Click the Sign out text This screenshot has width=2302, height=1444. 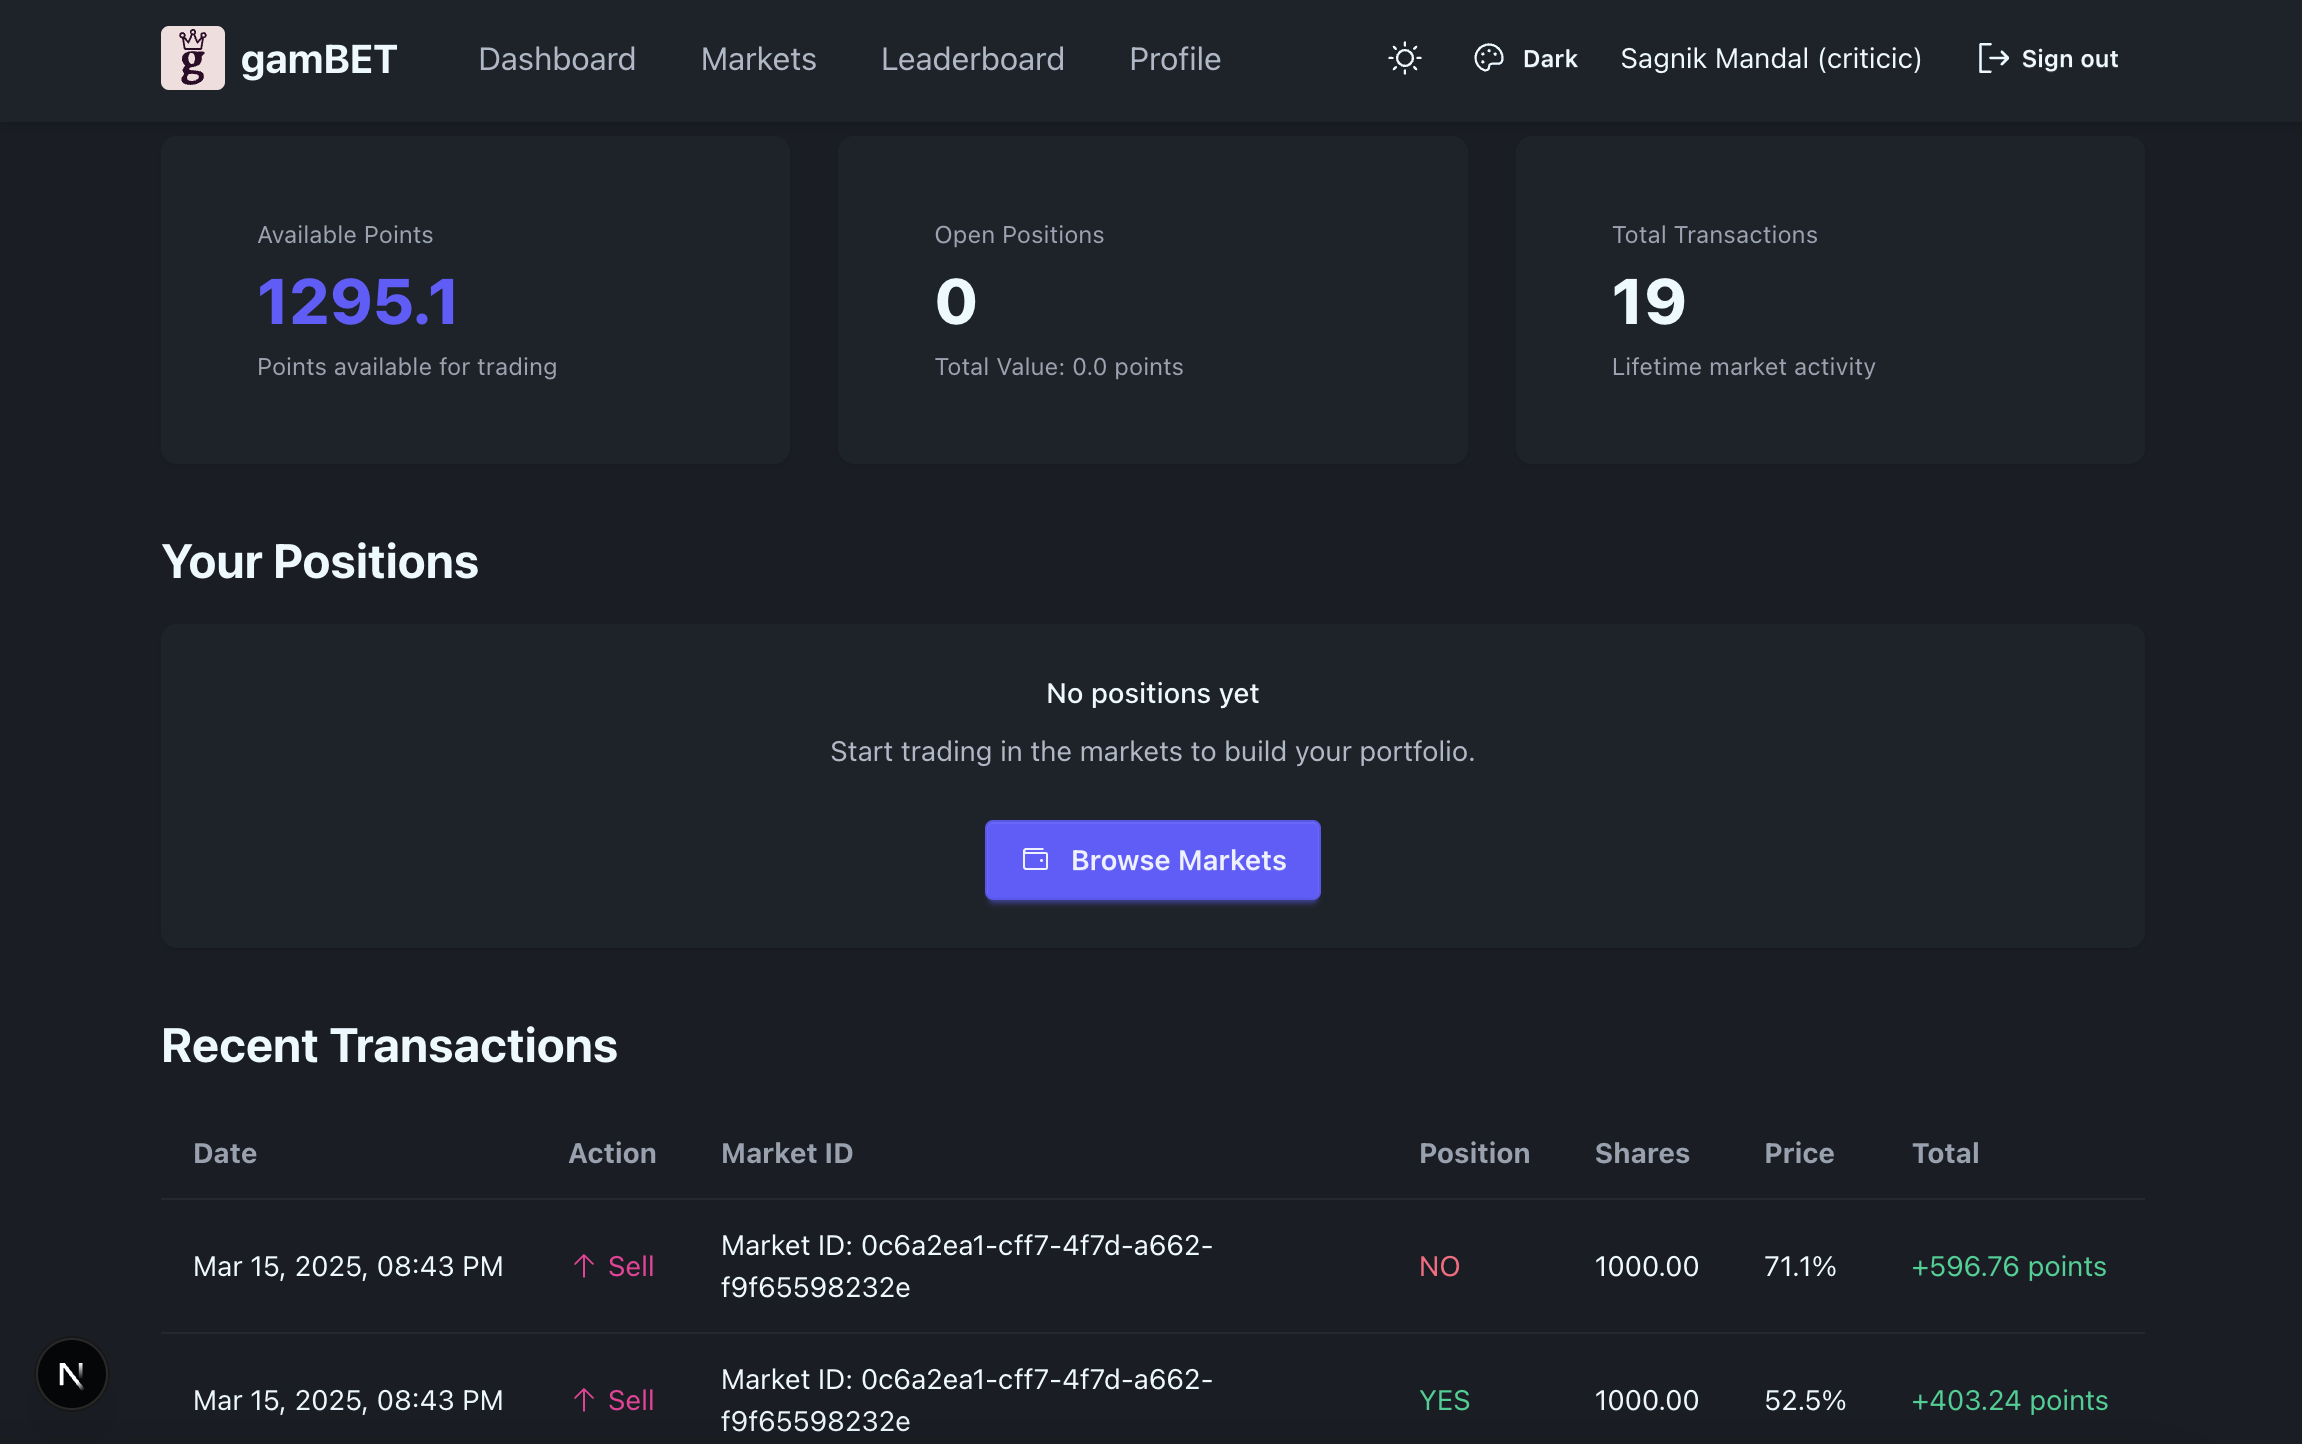(x=2069, y=59)
